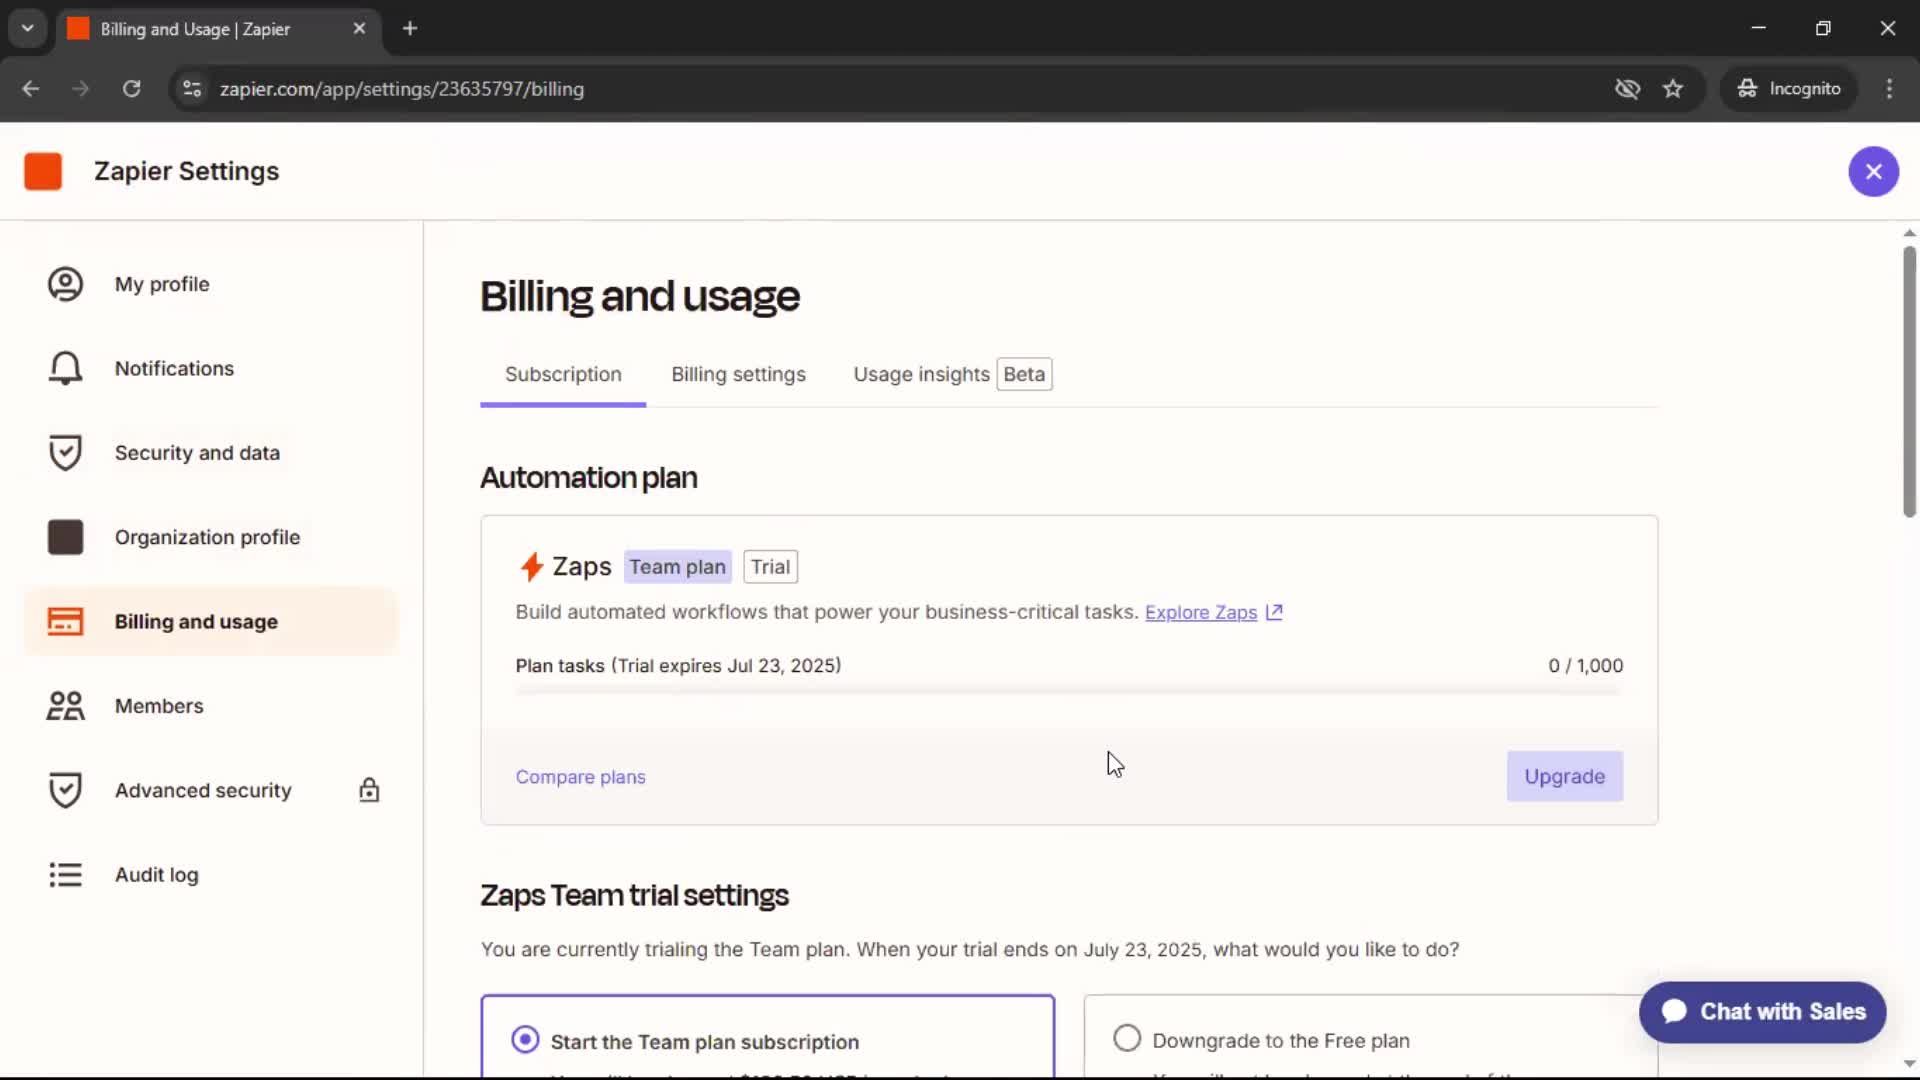The width and height of the screenshot is (1920, 1080).
Task: Click the Advanced security lock icon
Action: click(369, 790)
